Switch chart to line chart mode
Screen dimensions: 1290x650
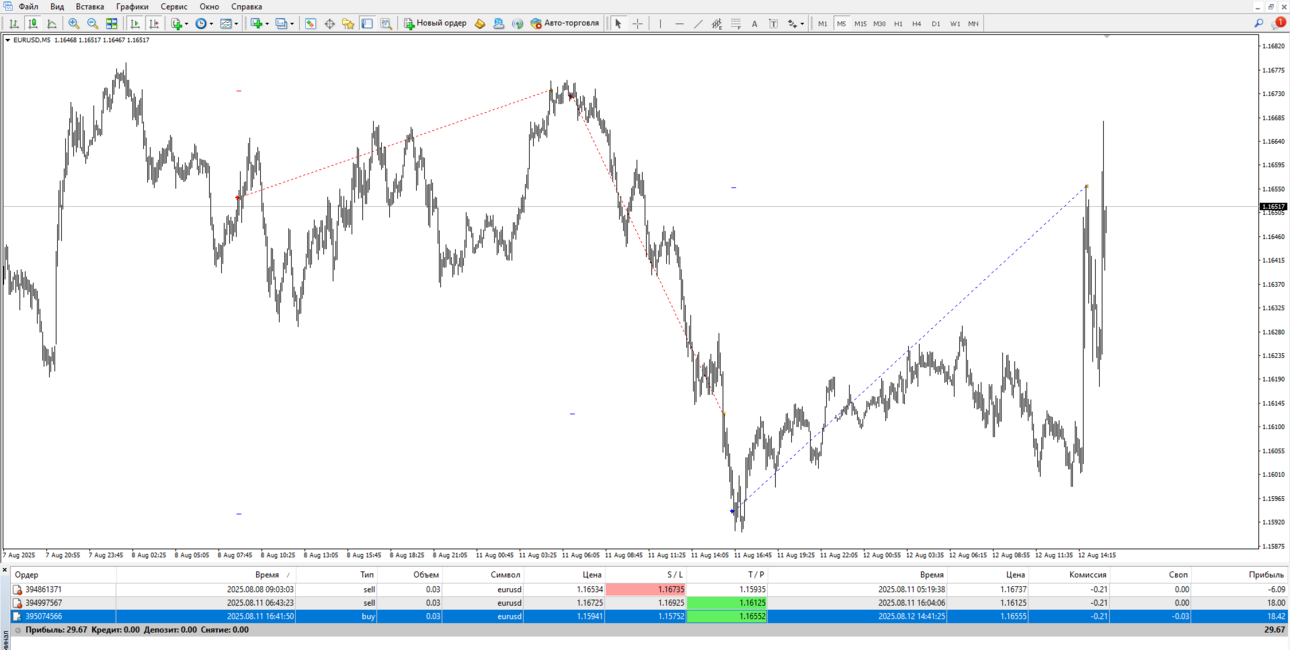click(52, 23)
